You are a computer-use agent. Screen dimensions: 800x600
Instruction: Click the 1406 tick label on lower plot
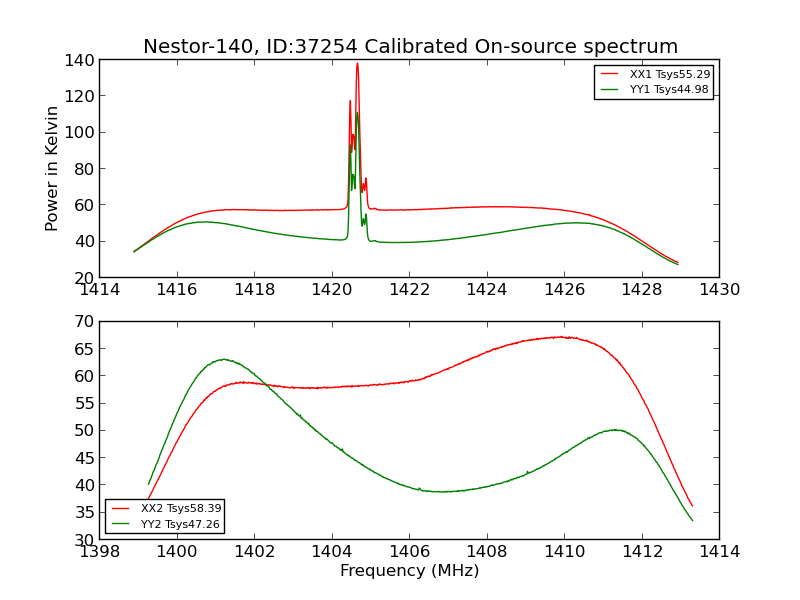[410, 551]
